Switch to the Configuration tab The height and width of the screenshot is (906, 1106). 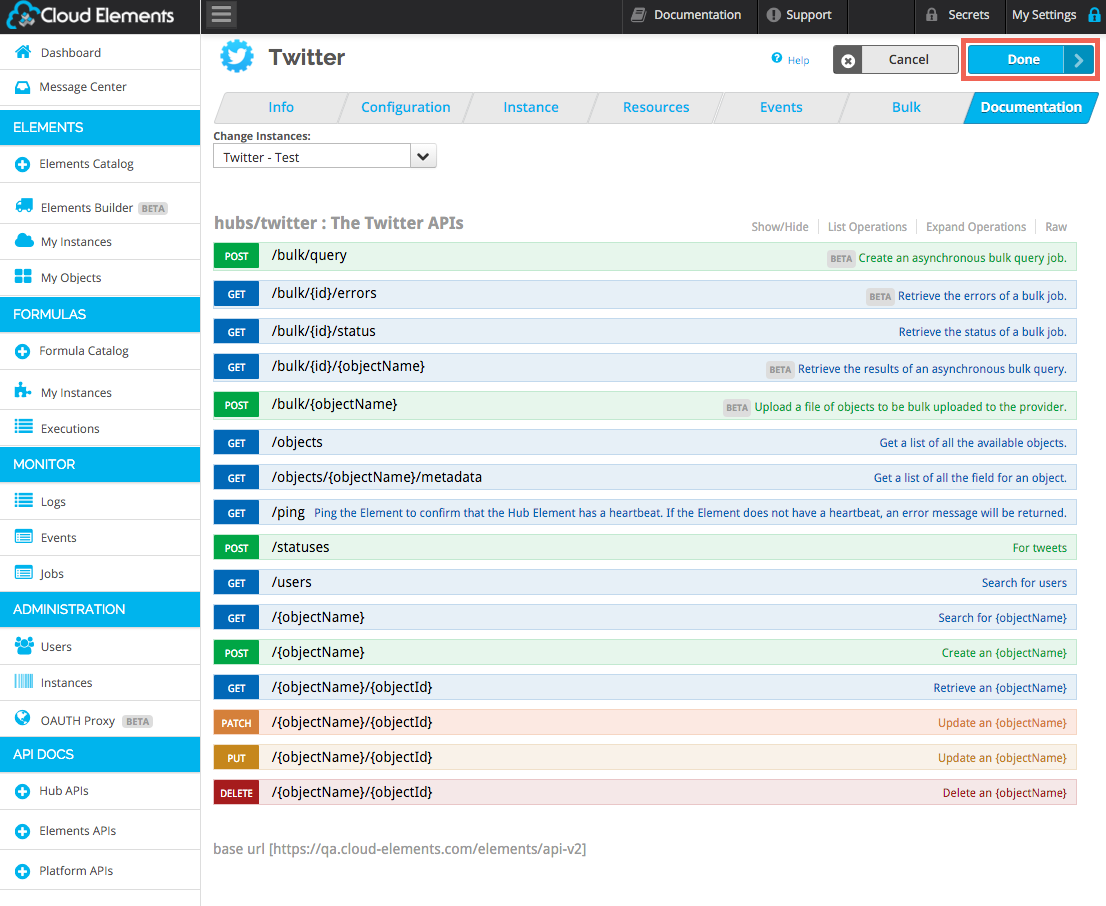tap(406, 107)
